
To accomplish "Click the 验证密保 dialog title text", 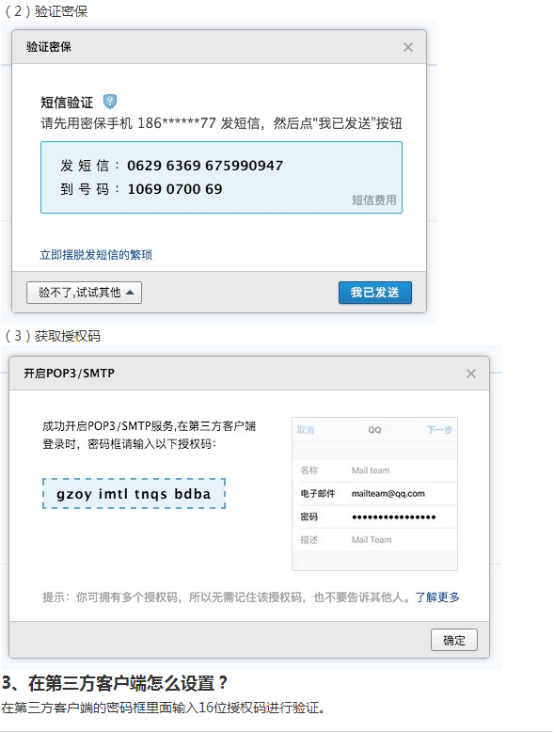I will point(49,47).
